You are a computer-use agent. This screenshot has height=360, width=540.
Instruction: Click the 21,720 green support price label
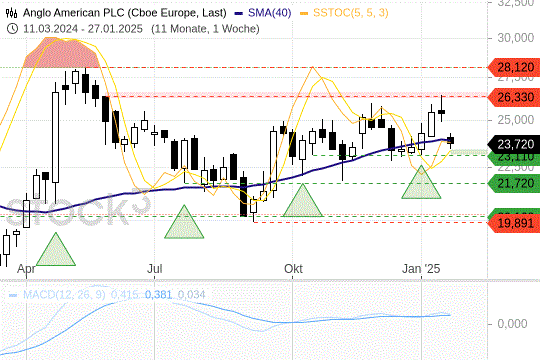514,183
